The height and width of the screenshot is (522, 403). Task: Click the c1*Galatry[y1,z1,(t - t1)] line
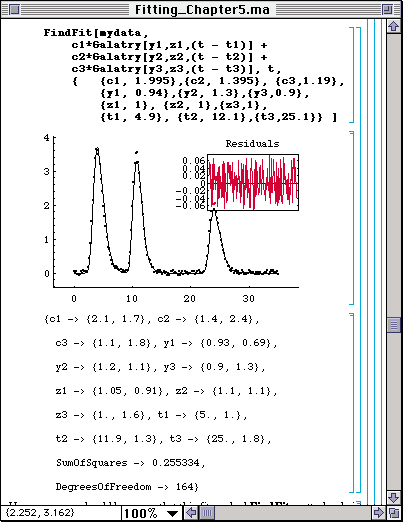[169, 45]
